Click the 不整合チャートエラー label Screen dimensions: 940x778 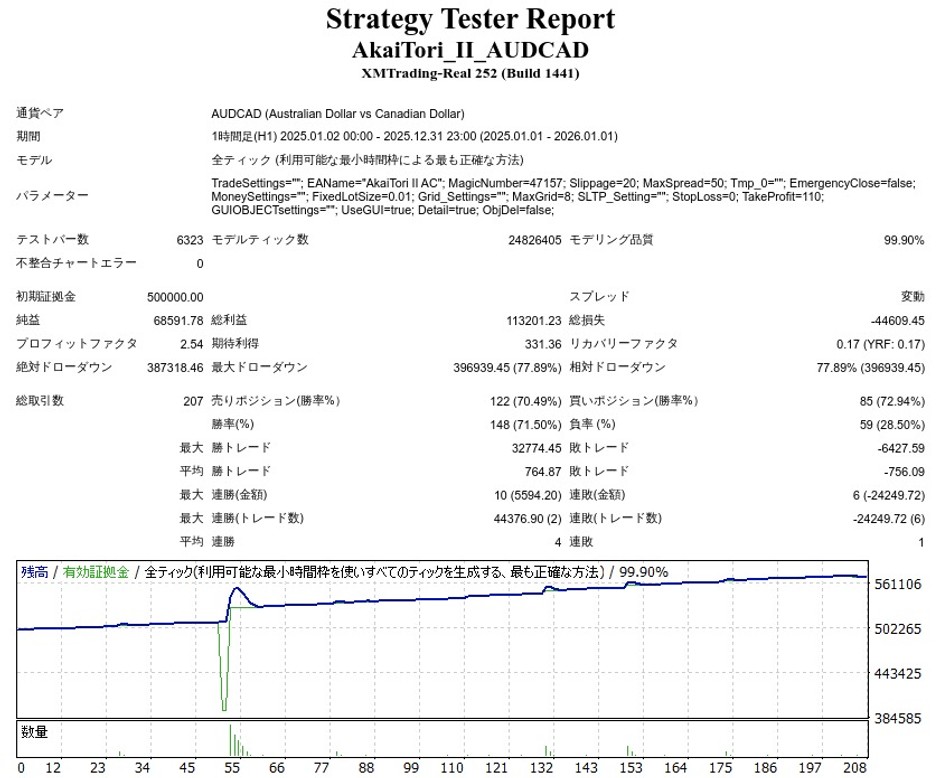coord(76,263)
